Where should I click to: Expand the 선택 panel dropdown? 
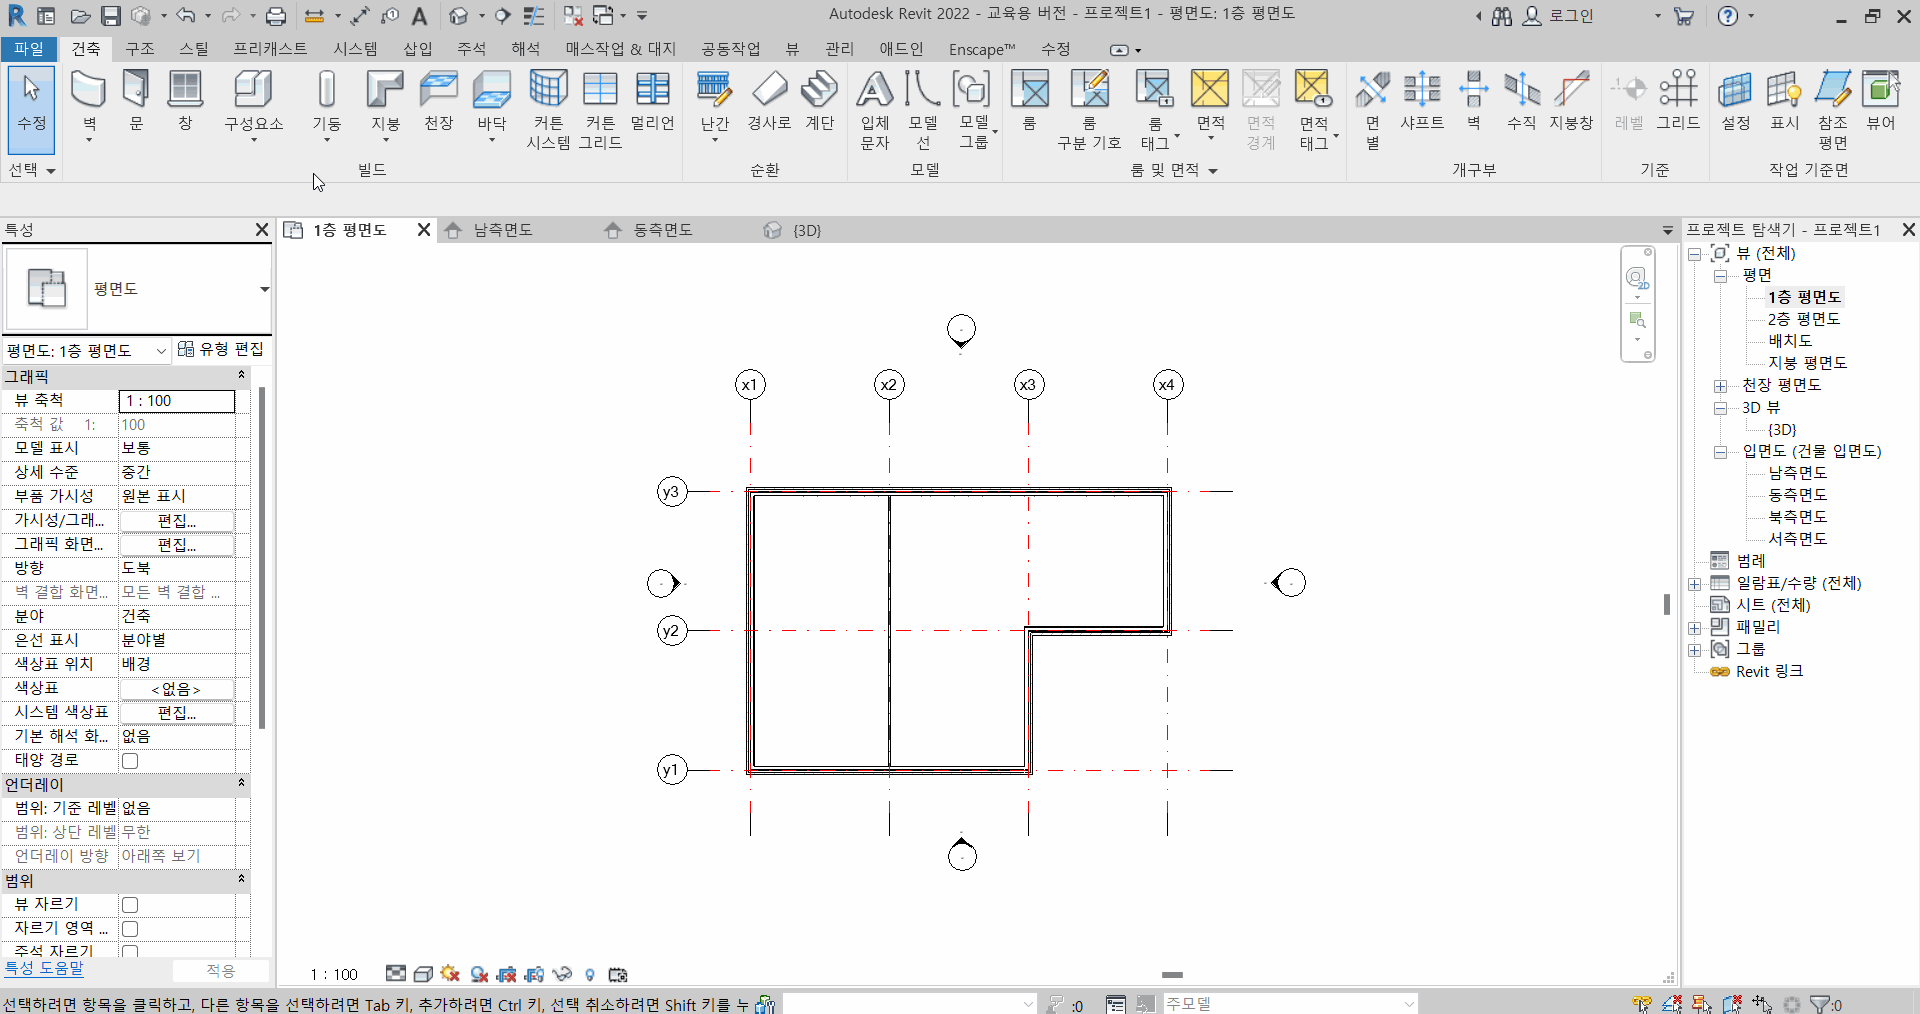(x=31, y=170)
